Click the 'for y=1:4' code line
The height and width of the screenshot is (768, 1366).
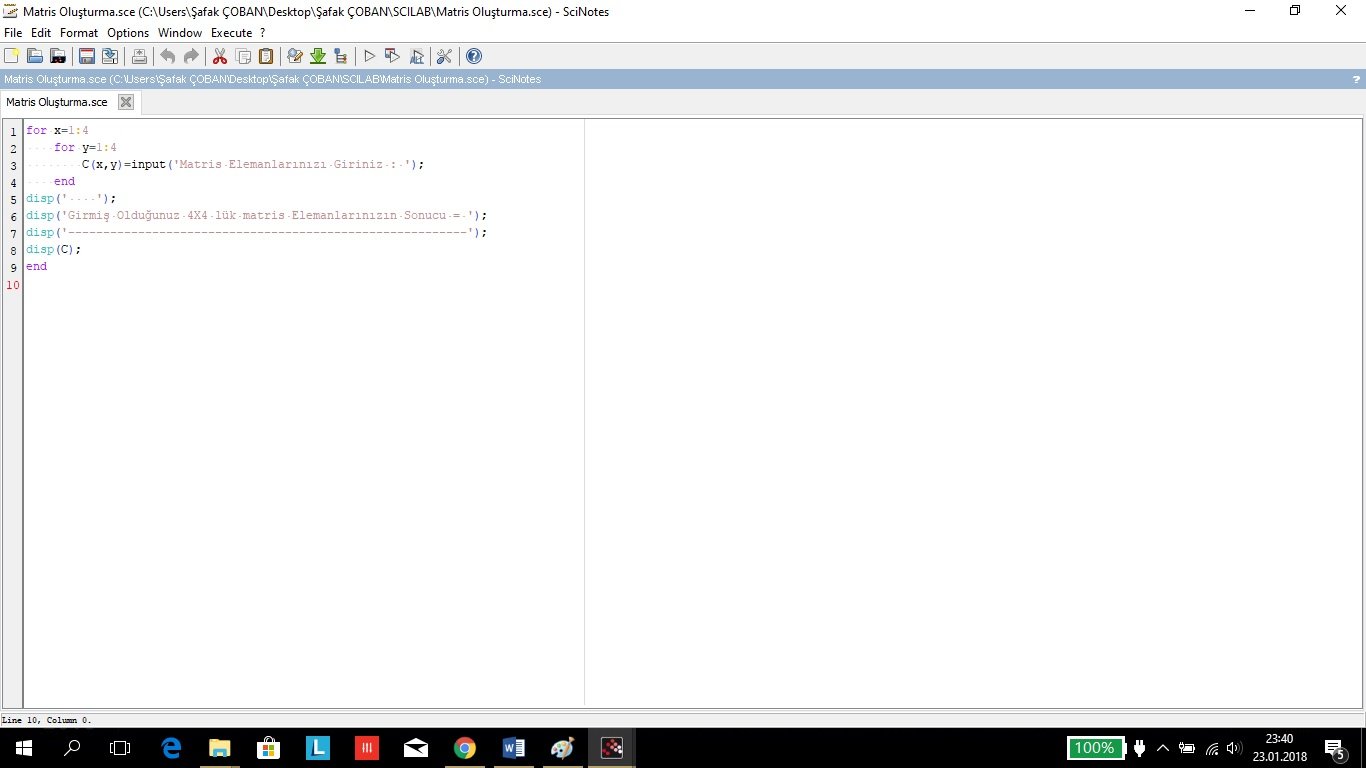point(85,148)
